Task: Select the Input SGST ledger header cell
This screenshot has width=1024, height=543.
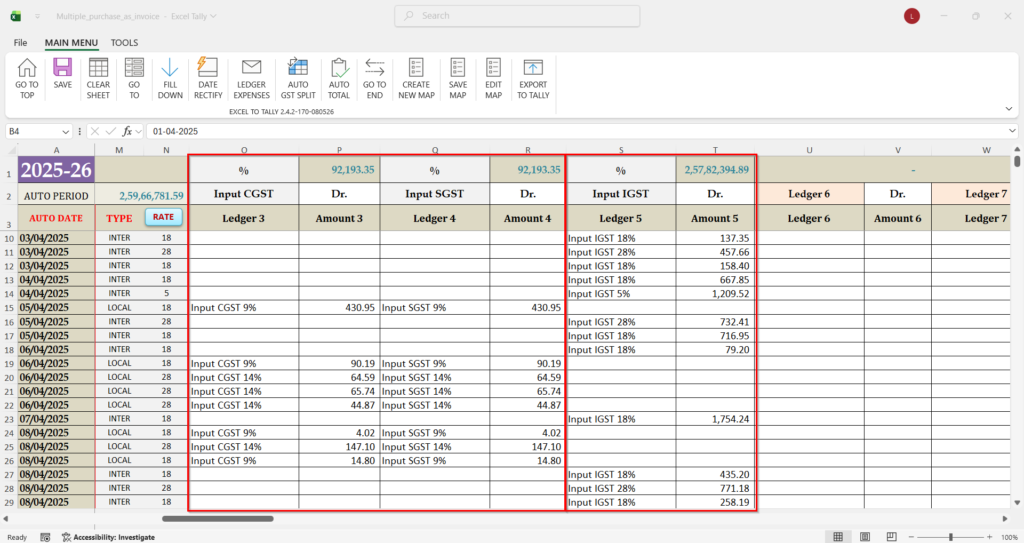Action: point(434,194)
